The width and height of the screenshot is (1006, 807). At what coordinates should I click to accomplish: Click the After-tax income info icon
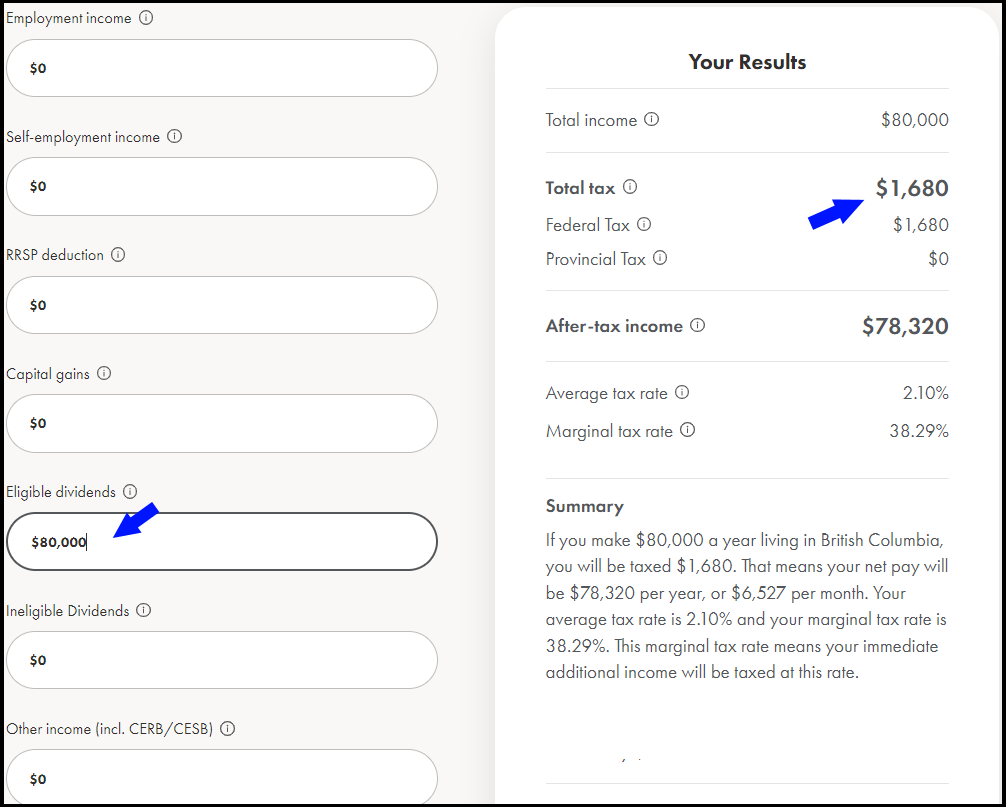click(x=697, y=324)
